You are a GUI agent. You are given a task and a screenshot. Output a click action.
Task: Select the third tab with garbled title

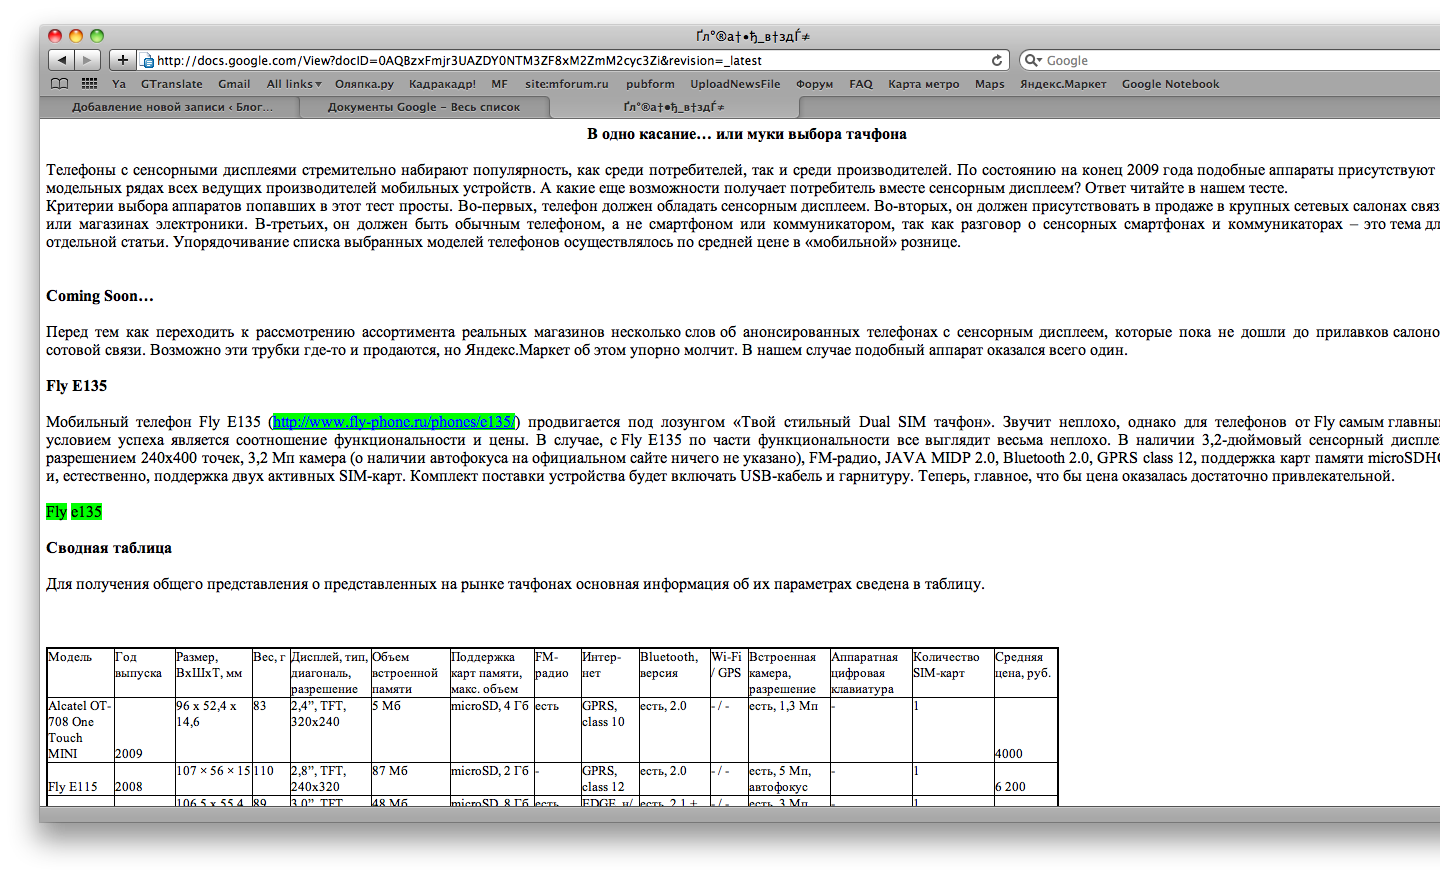tap(674, 107)
